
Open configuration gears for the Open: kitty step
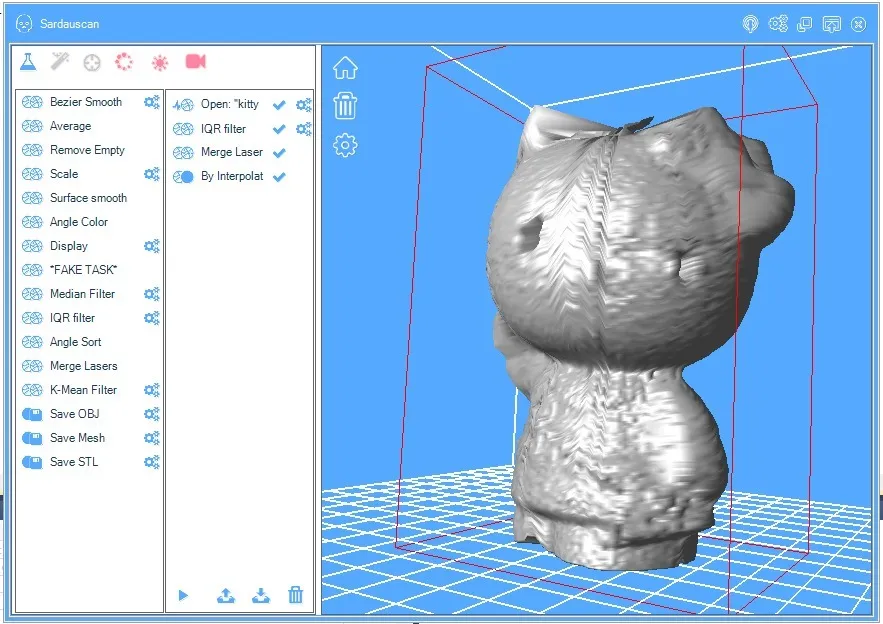(303, 104)
